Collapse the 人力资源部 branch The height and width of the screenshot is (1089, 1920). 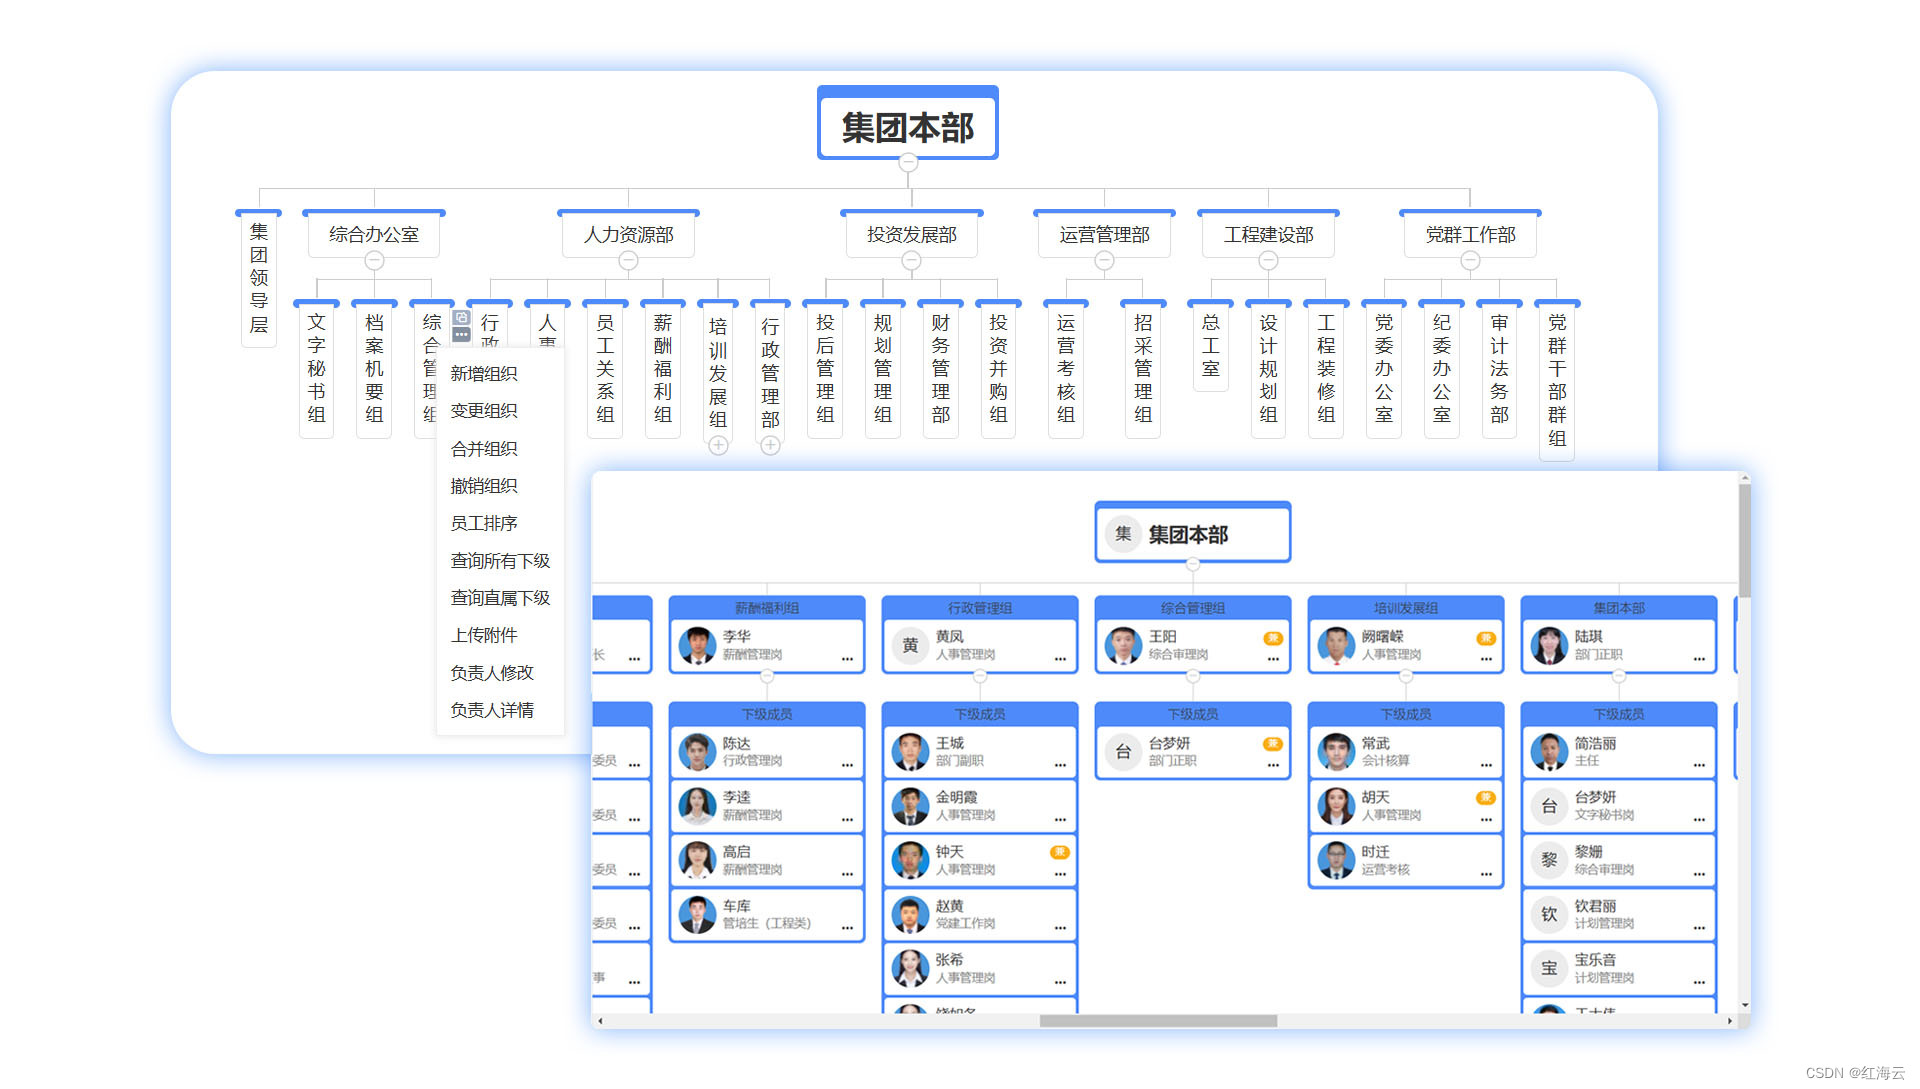628,261
